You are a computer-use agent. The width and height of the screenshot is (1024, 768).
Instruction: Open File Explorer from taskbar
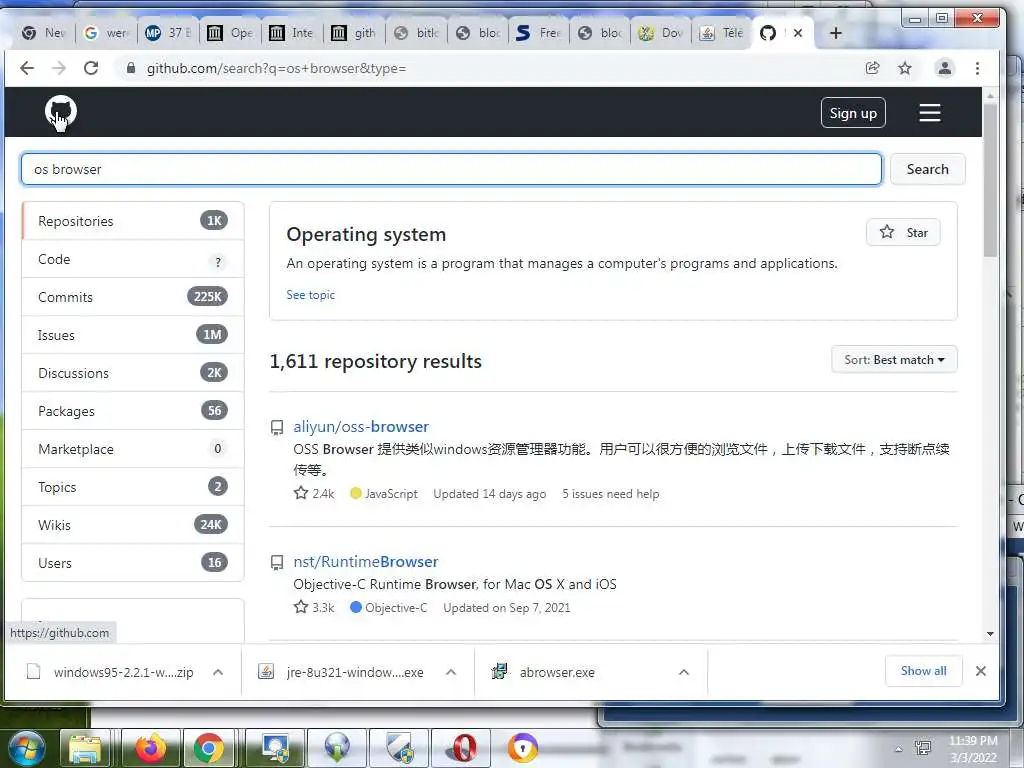(x=85, y=748)
